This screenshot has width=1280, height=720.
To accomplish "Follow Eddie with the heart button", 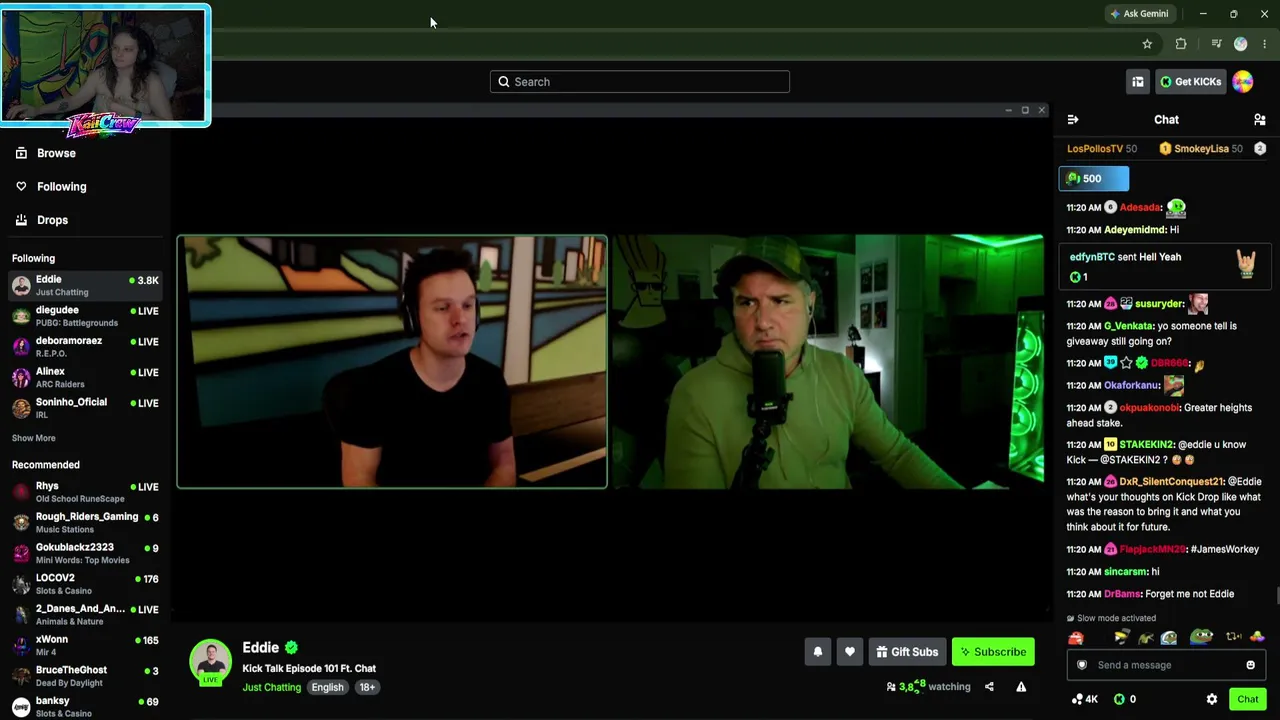I will click(x=850, y=652).
